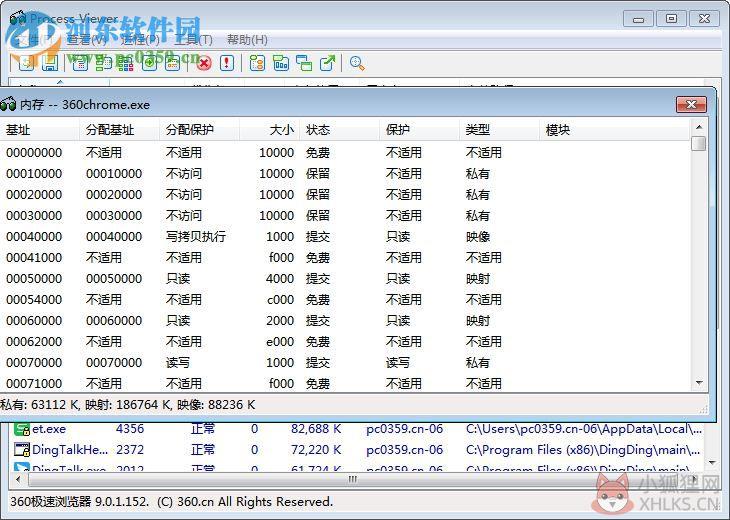Click the memory summary status bar text
This screenshot has width=730, height=520.
pos(127,405)
